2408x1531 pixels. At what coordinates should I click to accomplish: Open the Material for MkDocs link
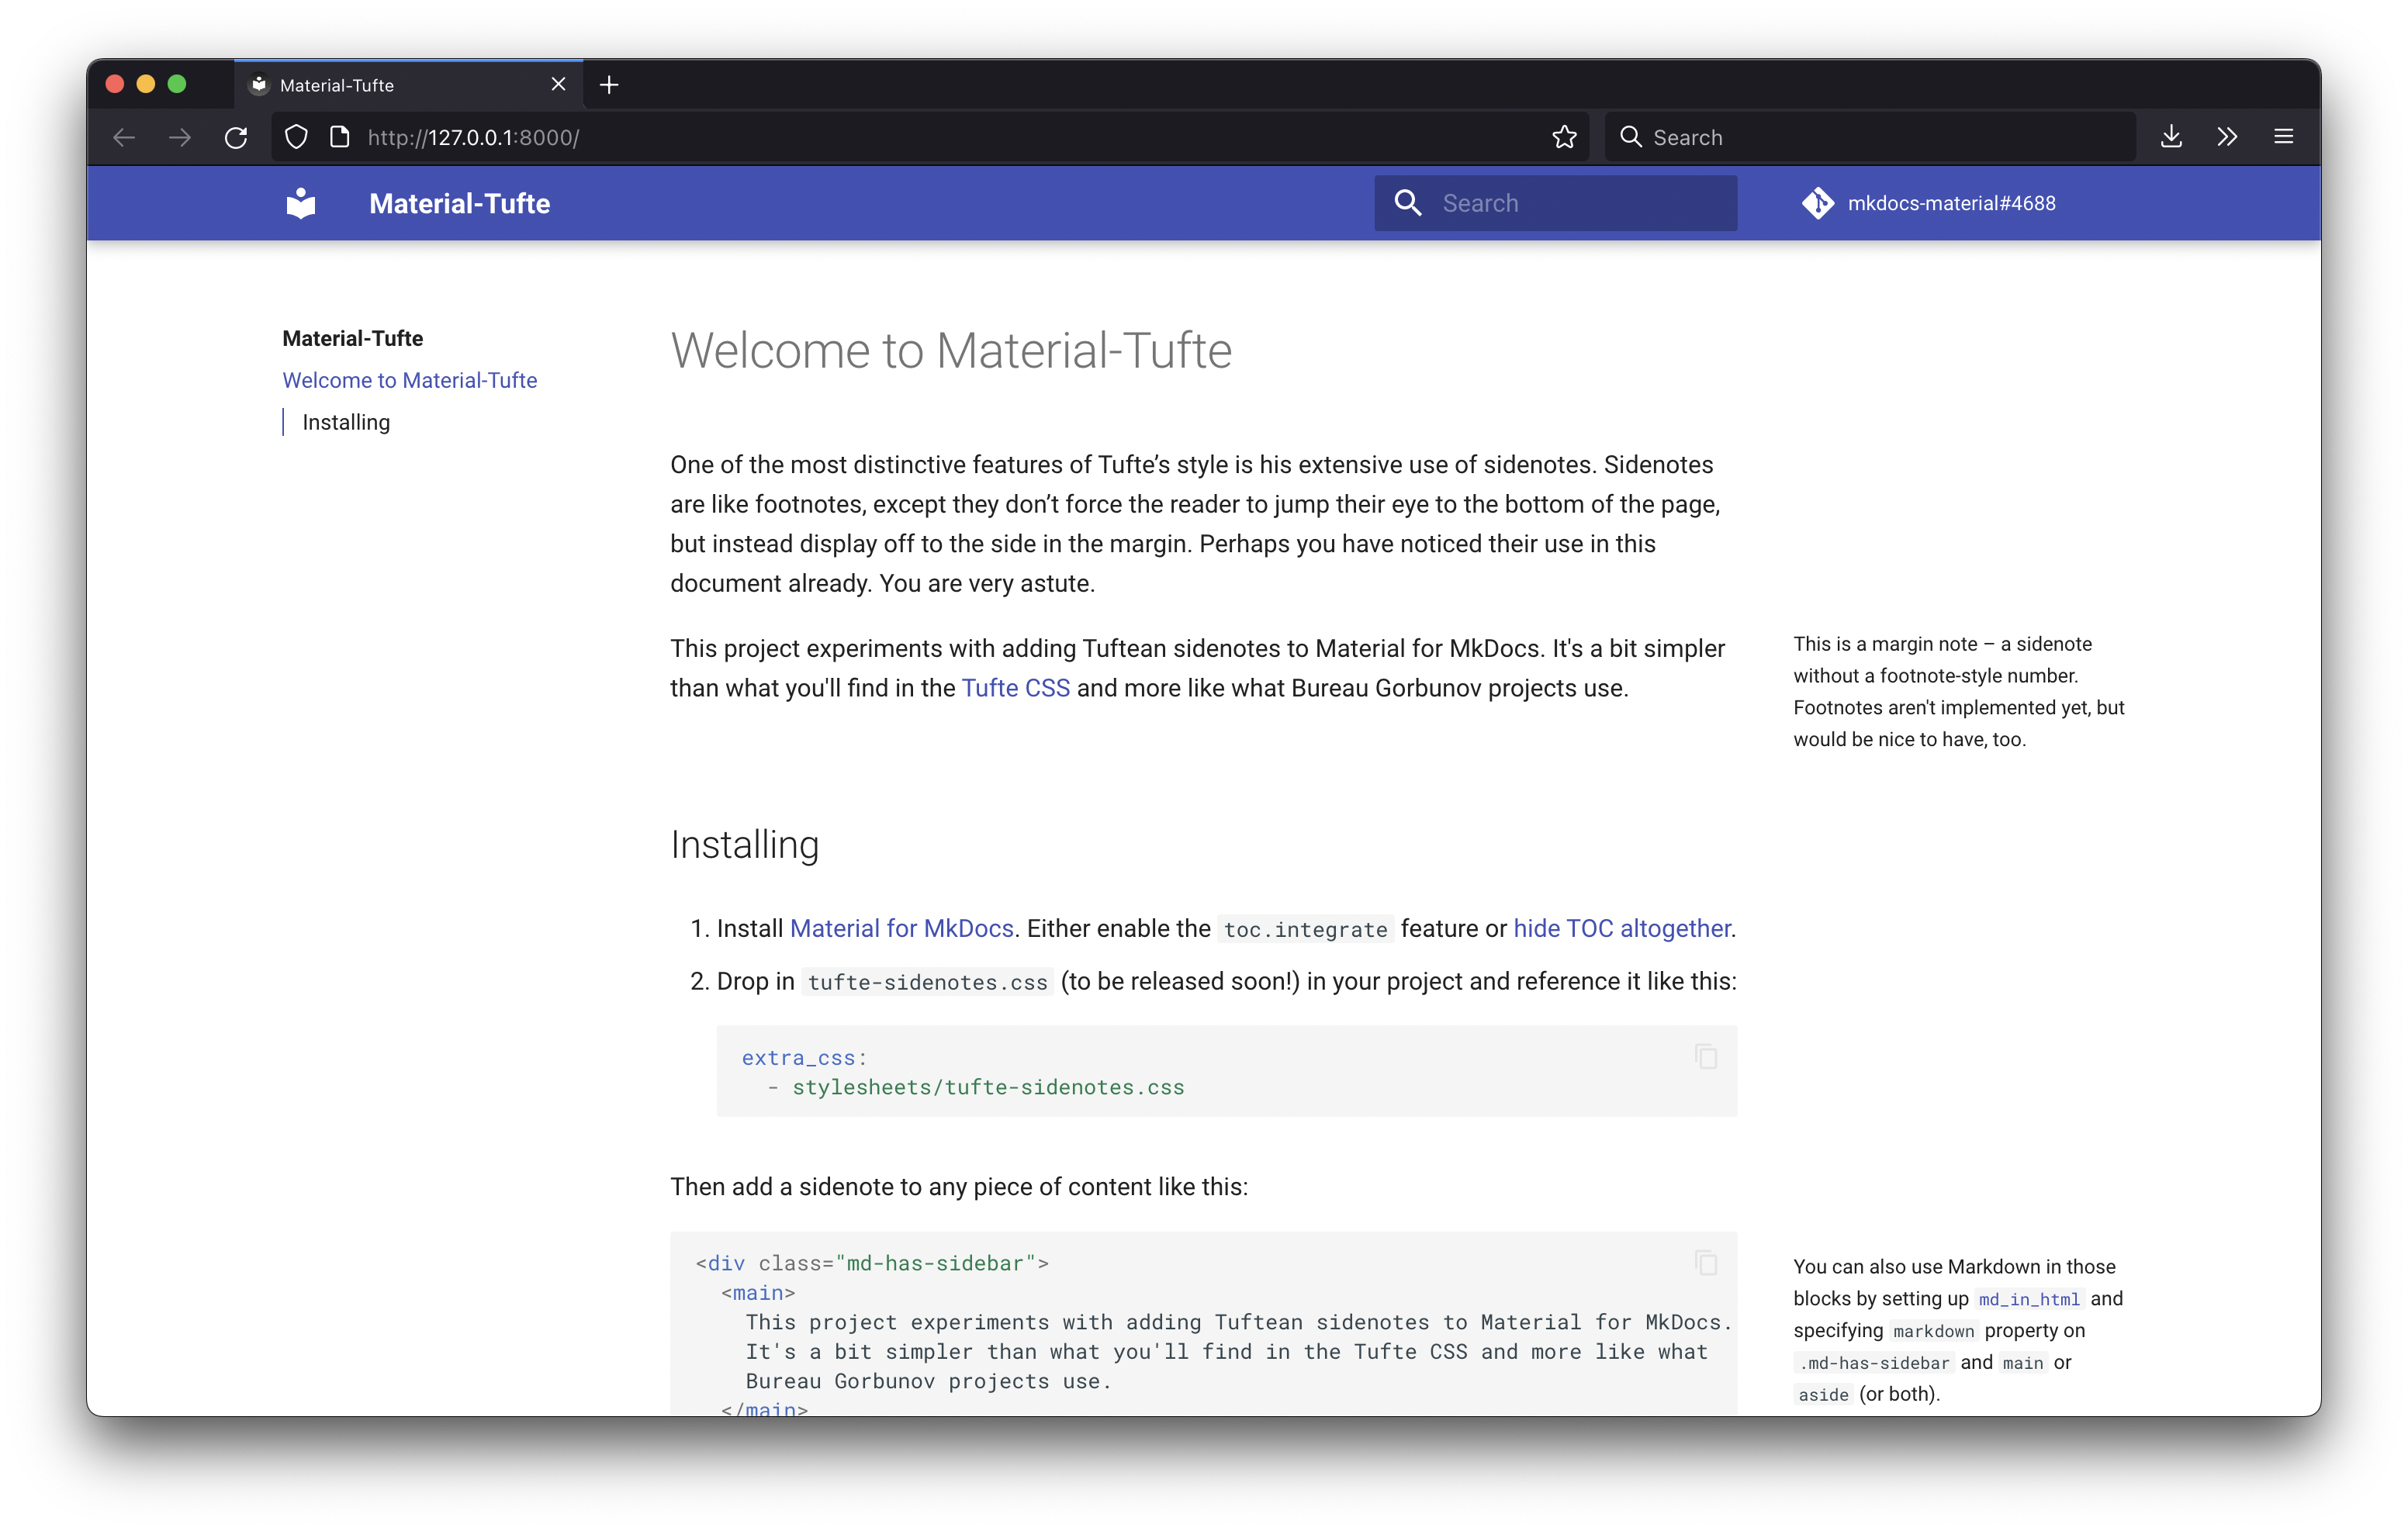click(x=902, y=928)
